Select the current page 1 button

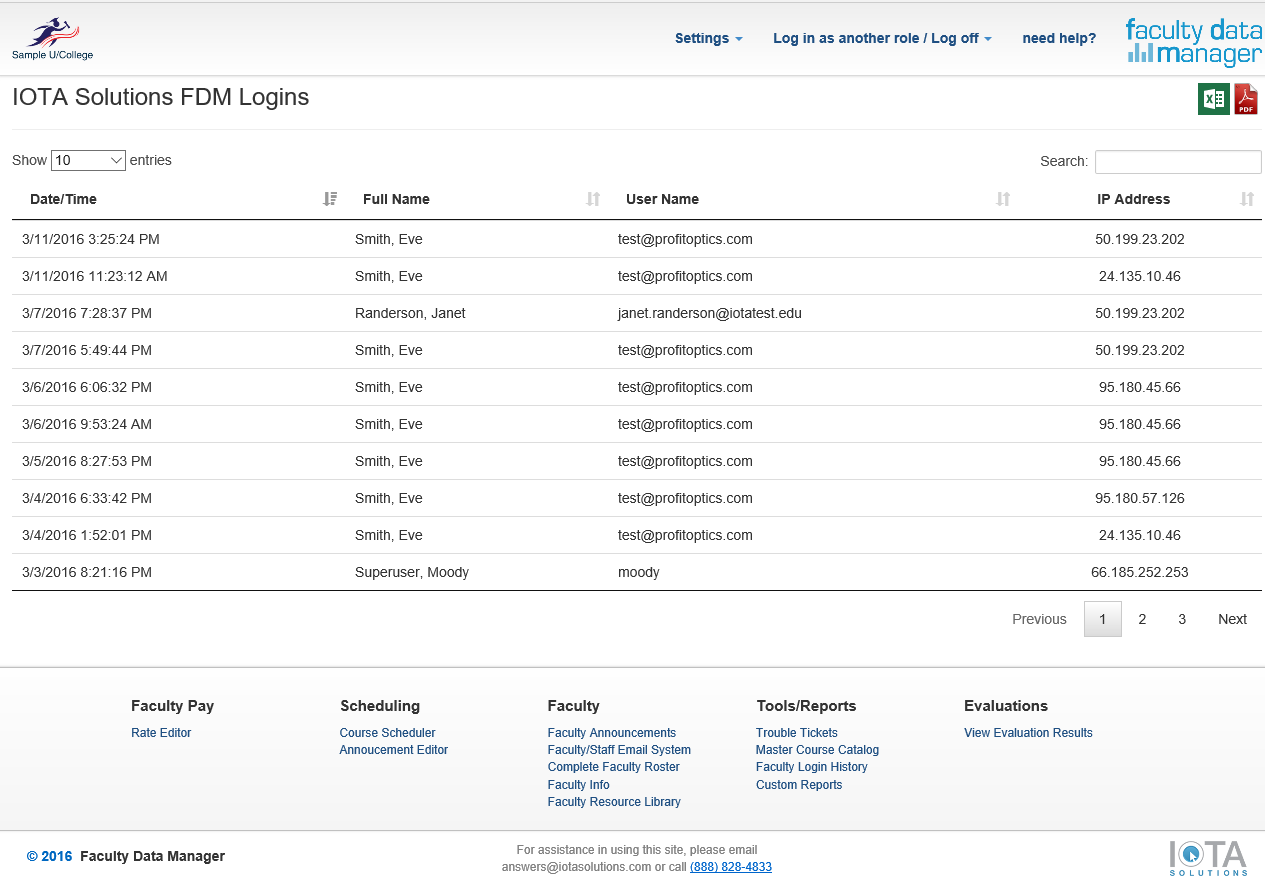point(1103,619)
